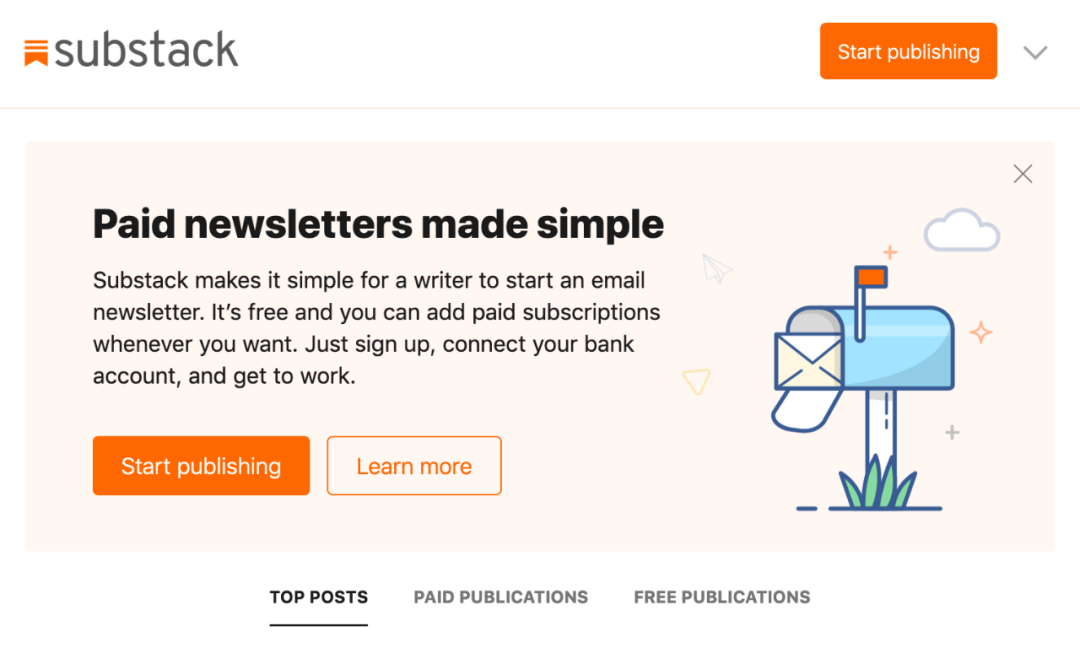The image size is (1080, 648).
Task: Click the yellow triangle decoration
Action: (x=696, y=381)
